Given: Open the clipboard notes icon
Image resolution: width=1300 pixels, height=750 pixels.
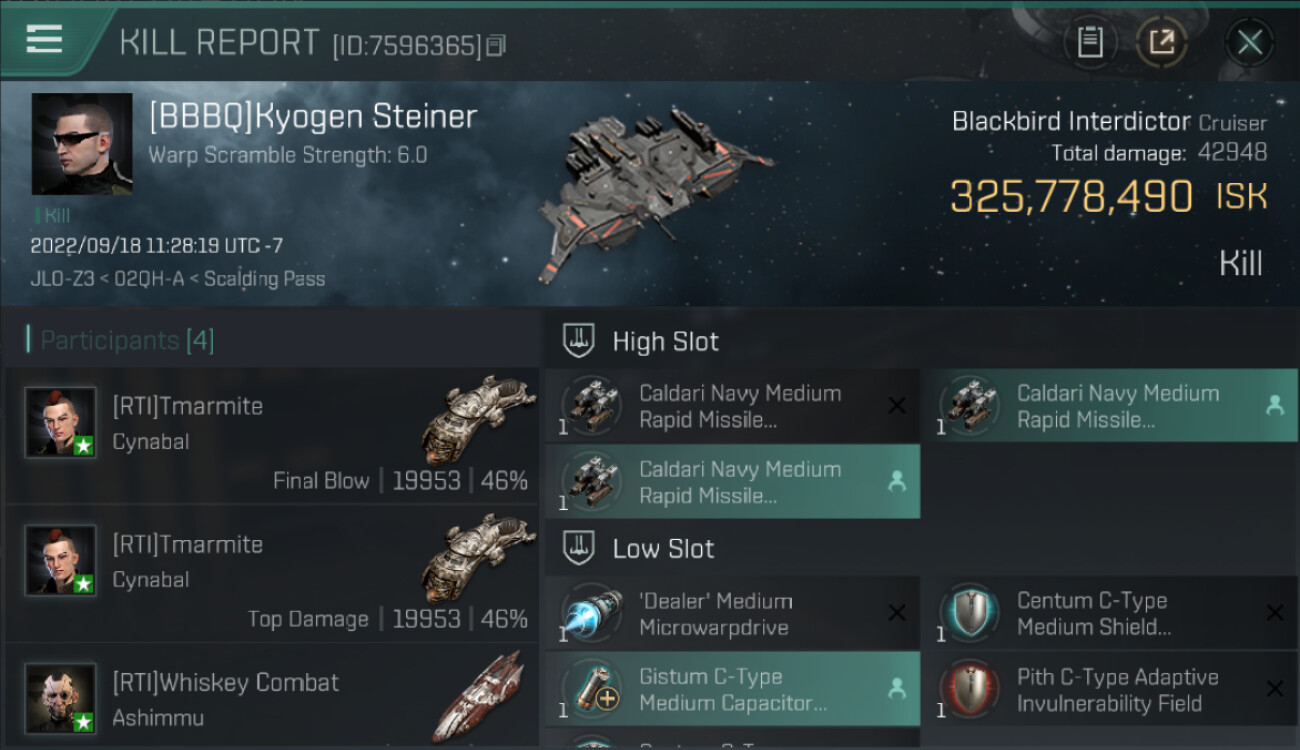Looking at the screenshot, I should coord(1090,42).
